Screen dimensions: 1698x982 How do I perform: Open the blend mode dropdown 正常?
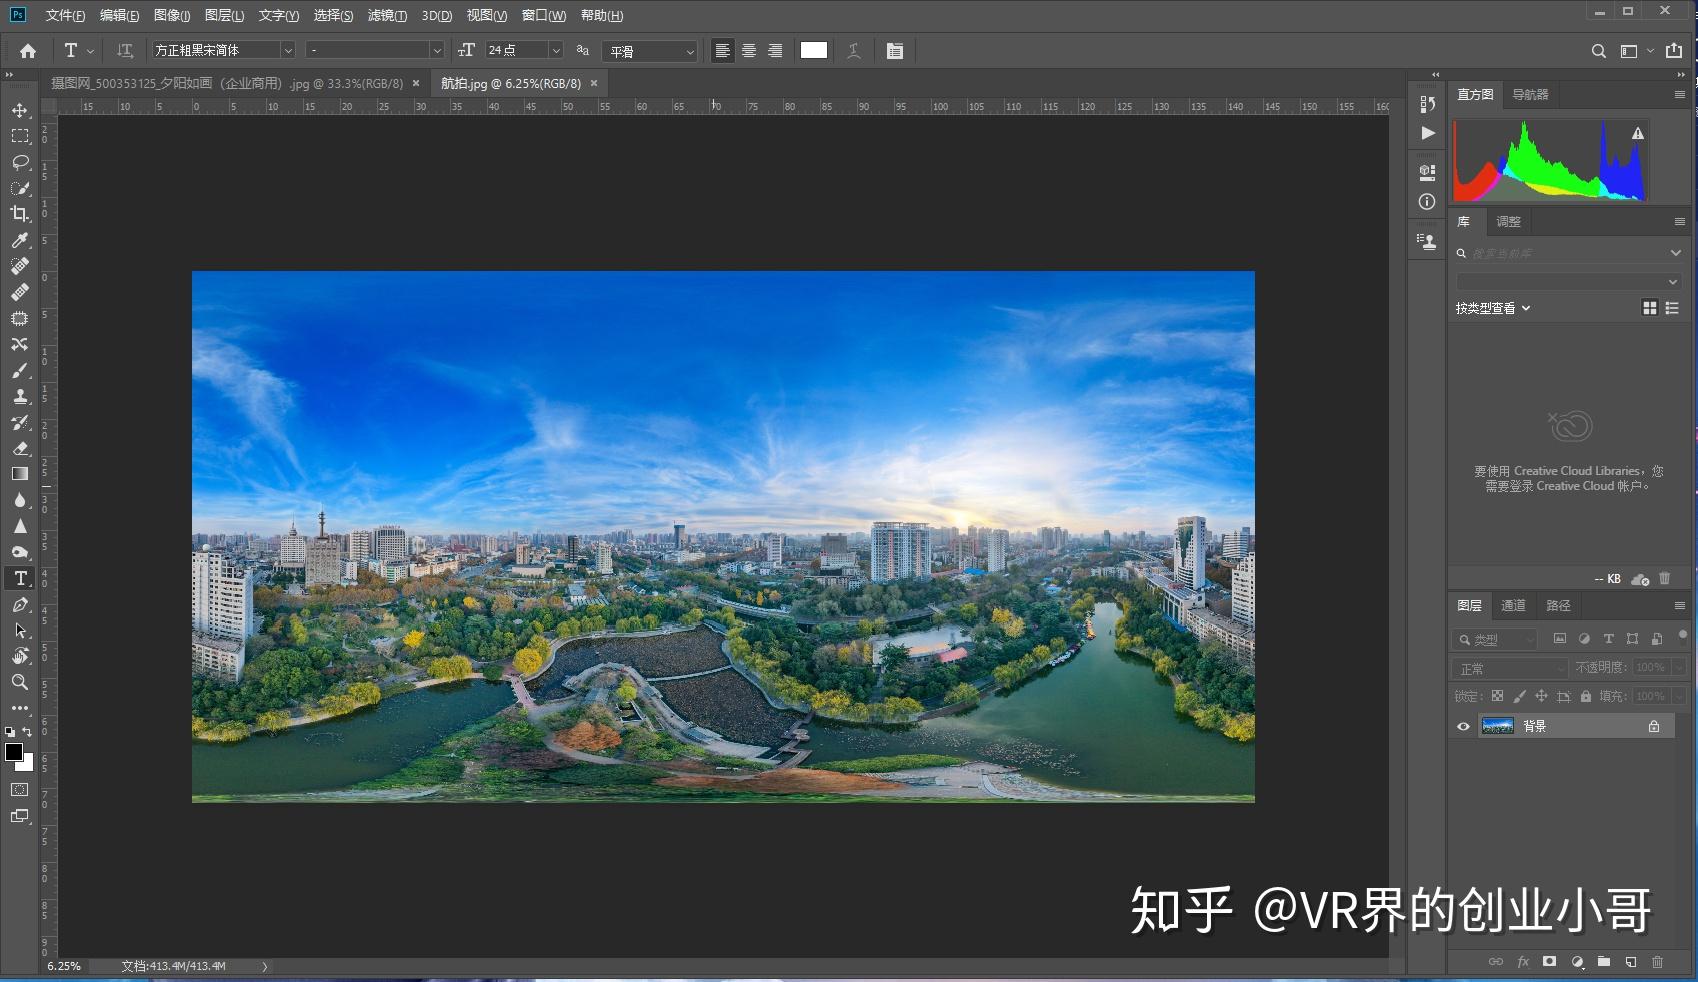(1509, 668)
